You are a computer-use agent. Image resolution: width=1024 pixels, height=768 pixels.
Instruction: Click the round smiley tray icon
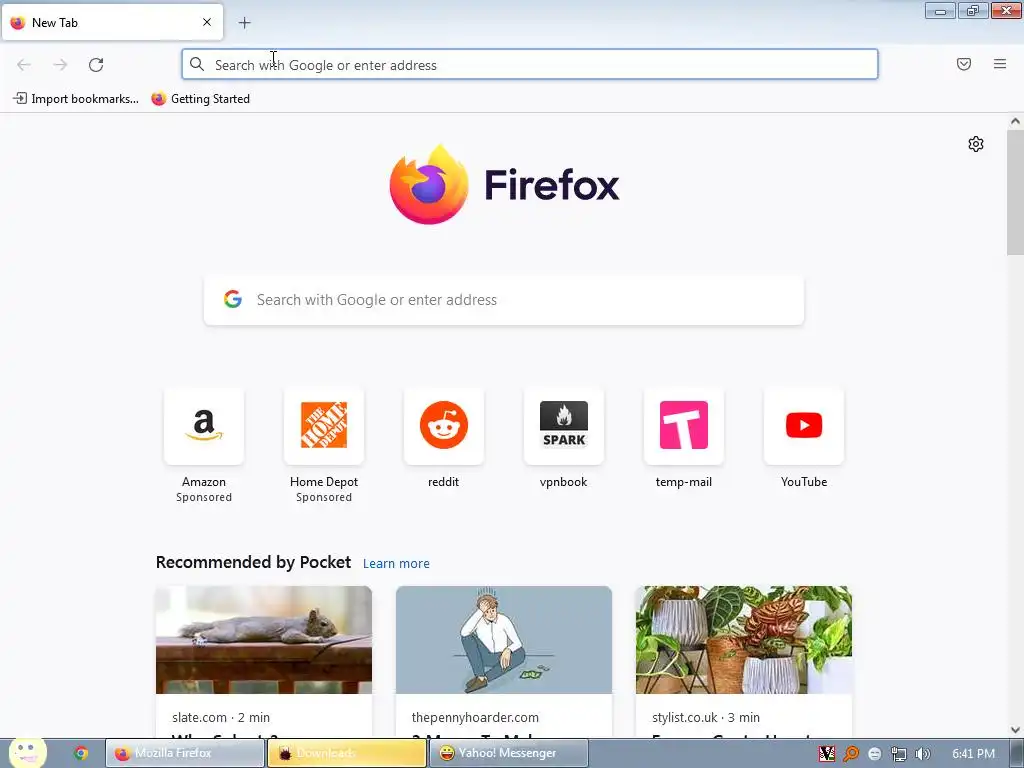[x=875, y=754]
